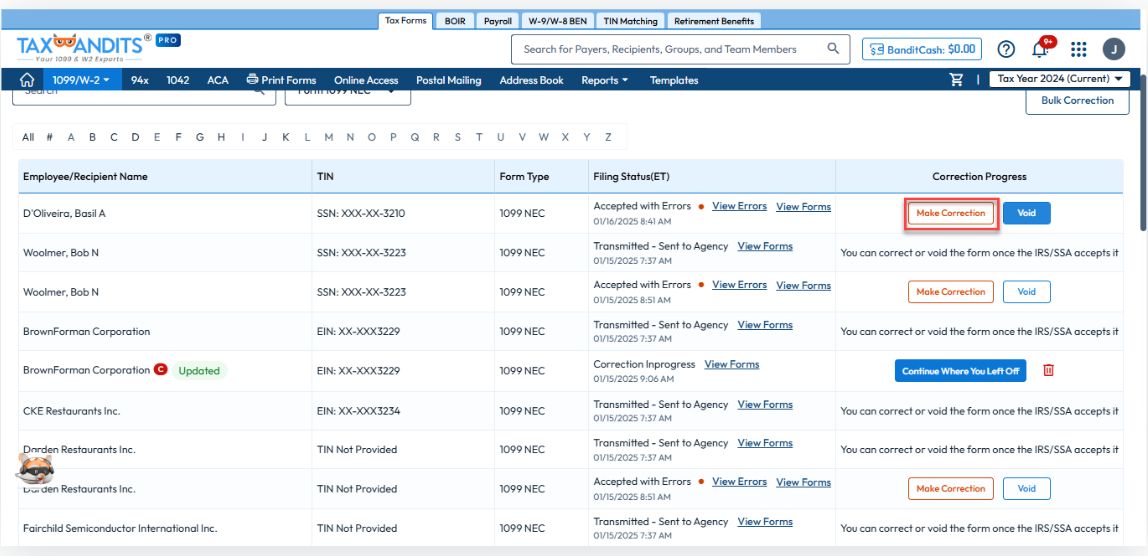Screen dimensions: 1148x556
Task: Open the 1099/W-2 dropdown menu
Action: click(81, 80)
